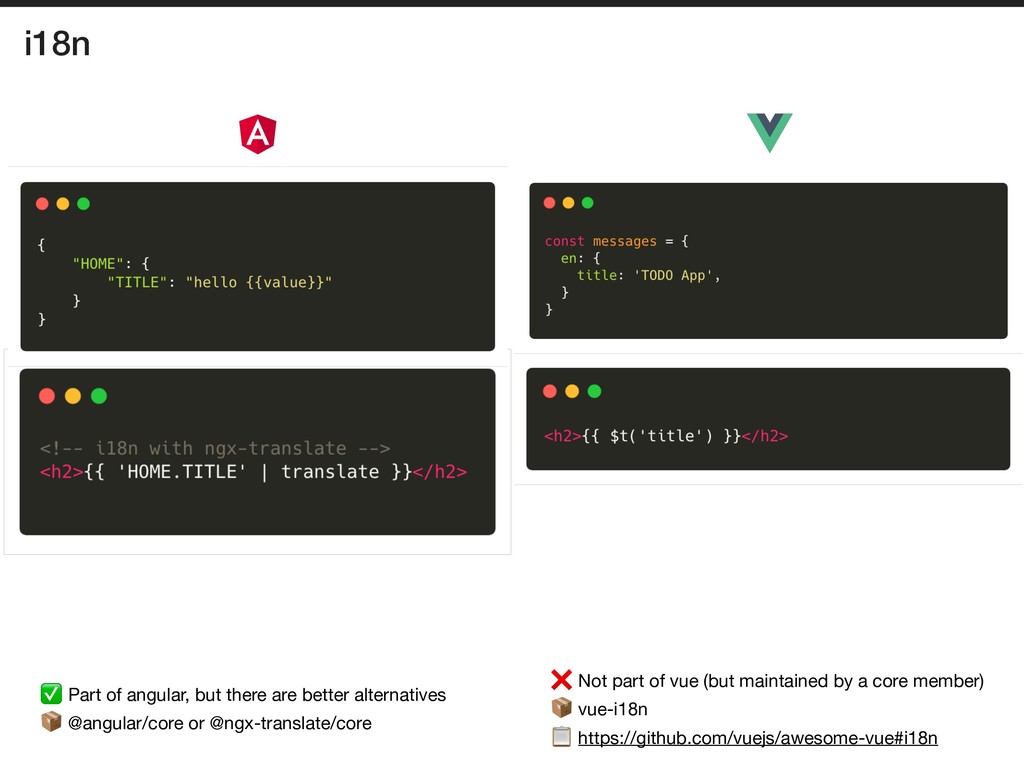Click the vue-i18n package name
Viewport: 1024px width, 768px height.
pyautogui.click(x=613, y=709)
